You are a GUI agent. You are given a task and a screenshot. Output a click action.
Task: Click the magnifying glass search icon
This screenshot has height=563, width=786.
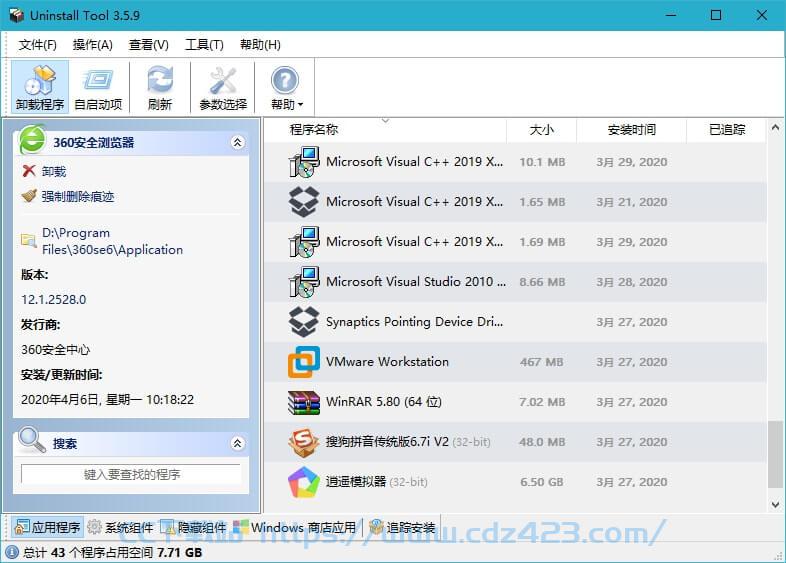pyautogui.click(x=32, y=439)
